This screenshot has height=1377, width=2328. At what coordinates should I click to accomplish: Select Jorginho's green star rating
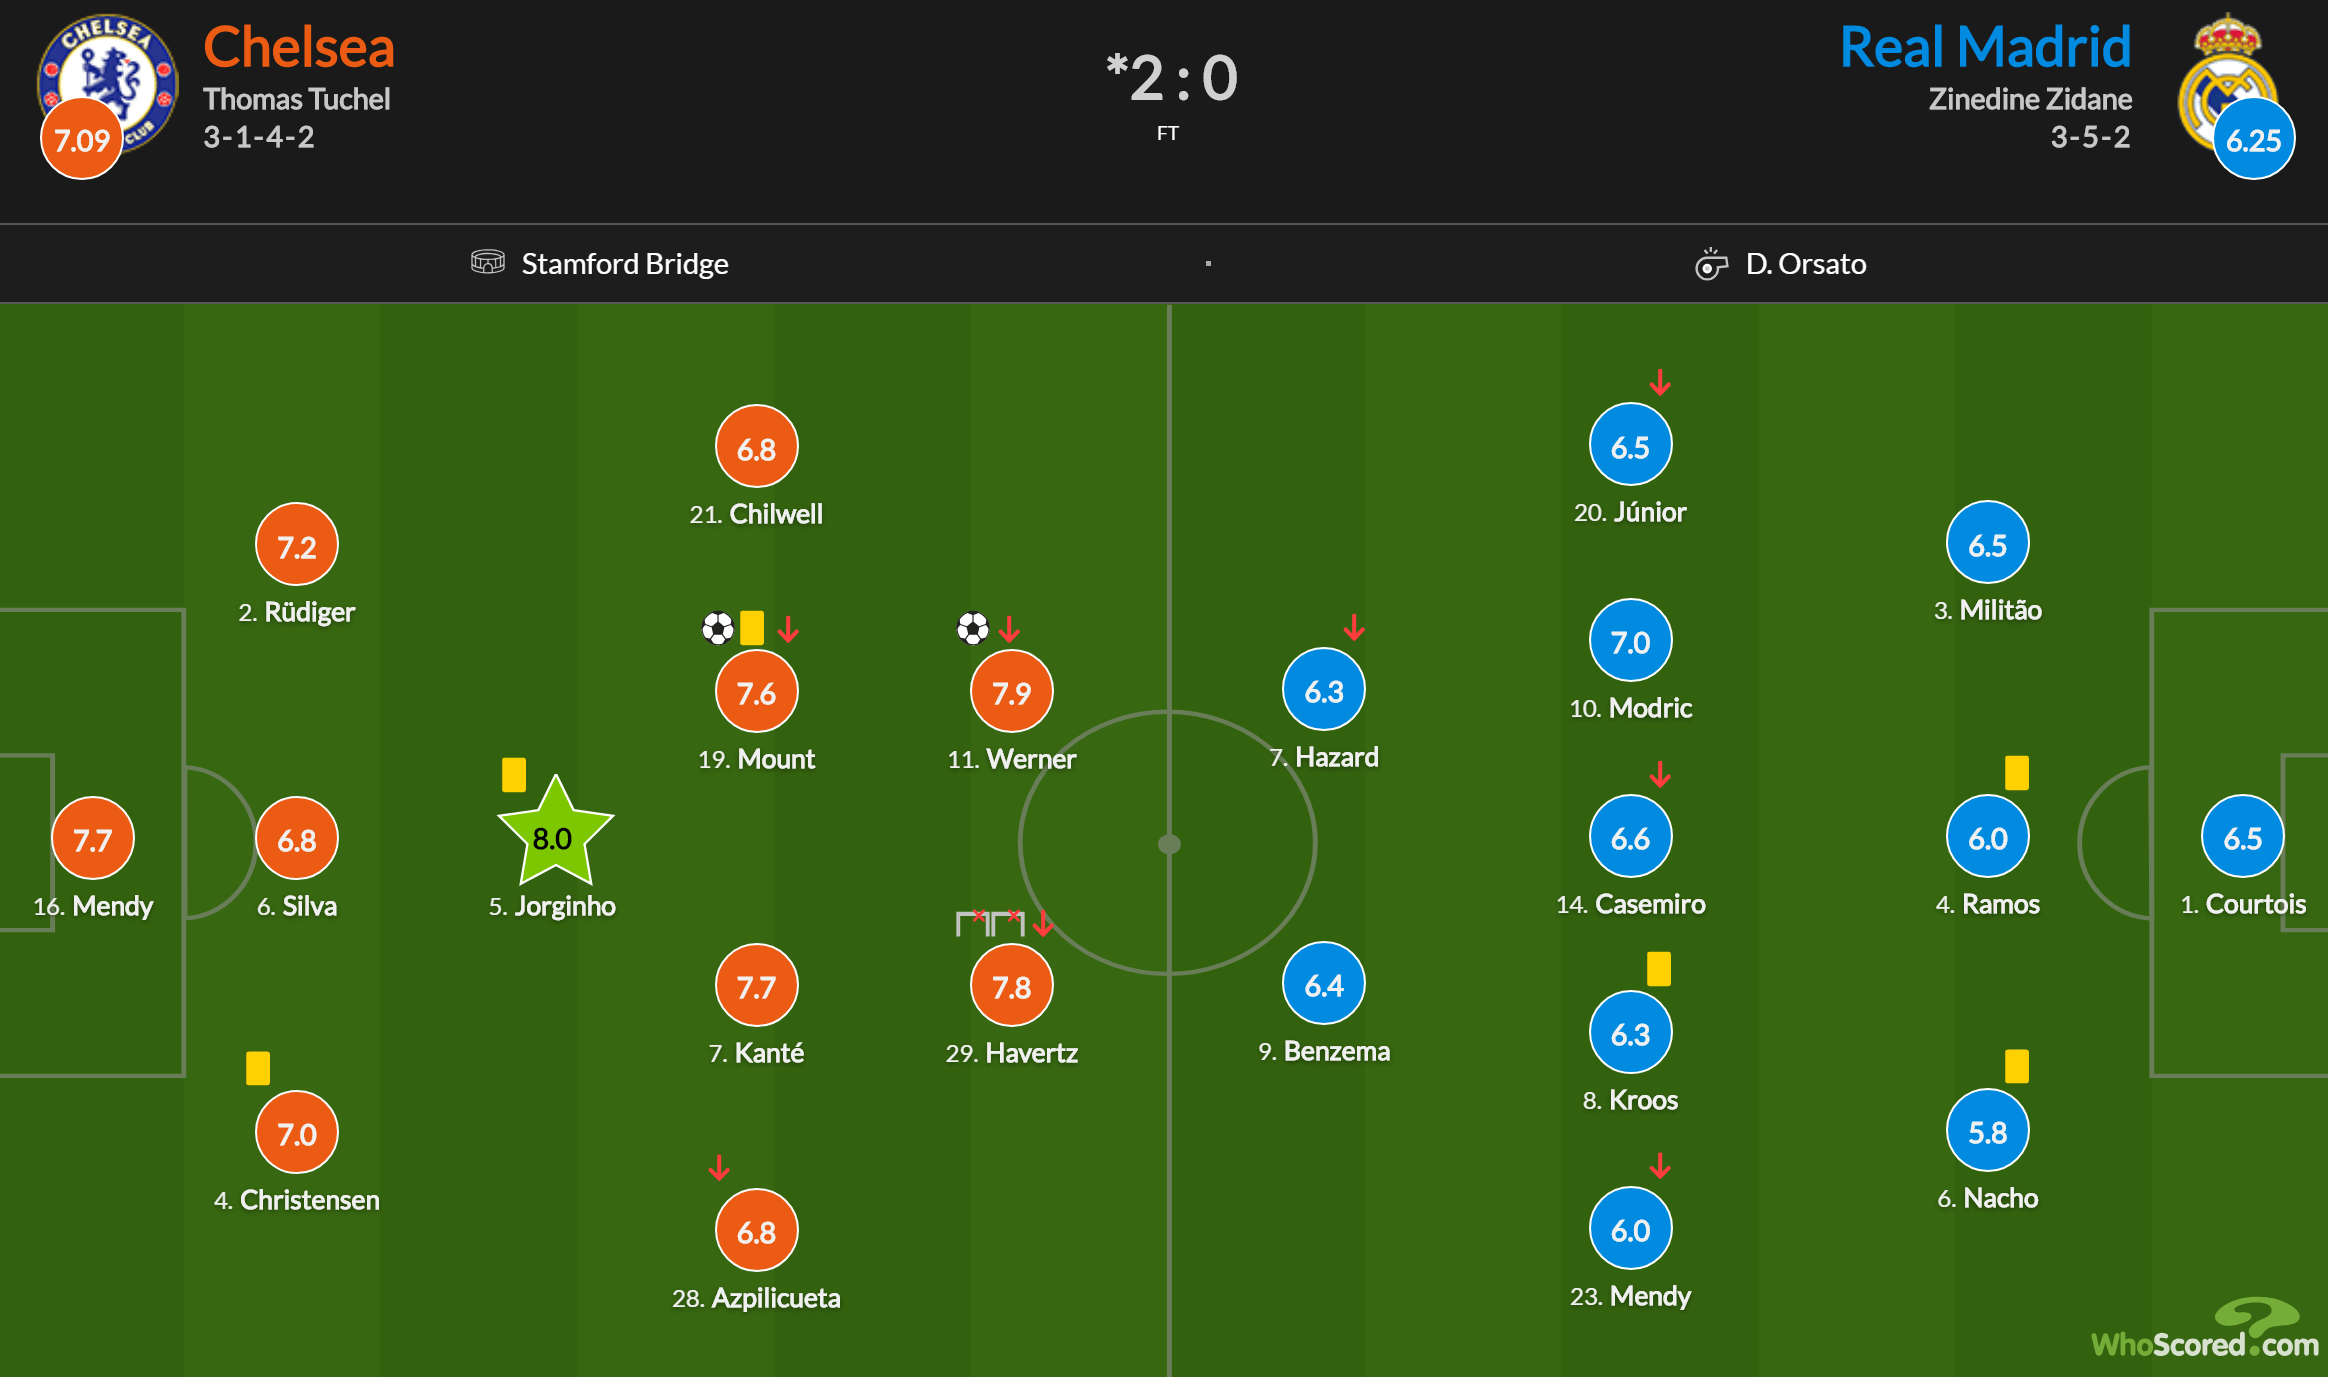pyautogui.click(x=554, y=836)
